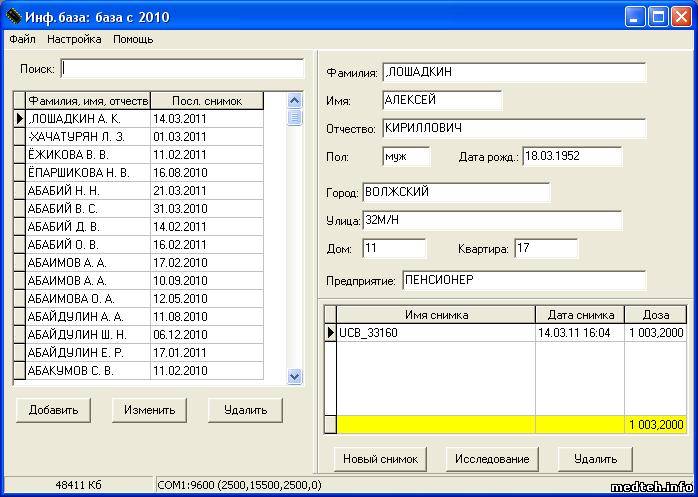Click the application icon in title bar
698x497 pixels.
click(x=13, y=17)
